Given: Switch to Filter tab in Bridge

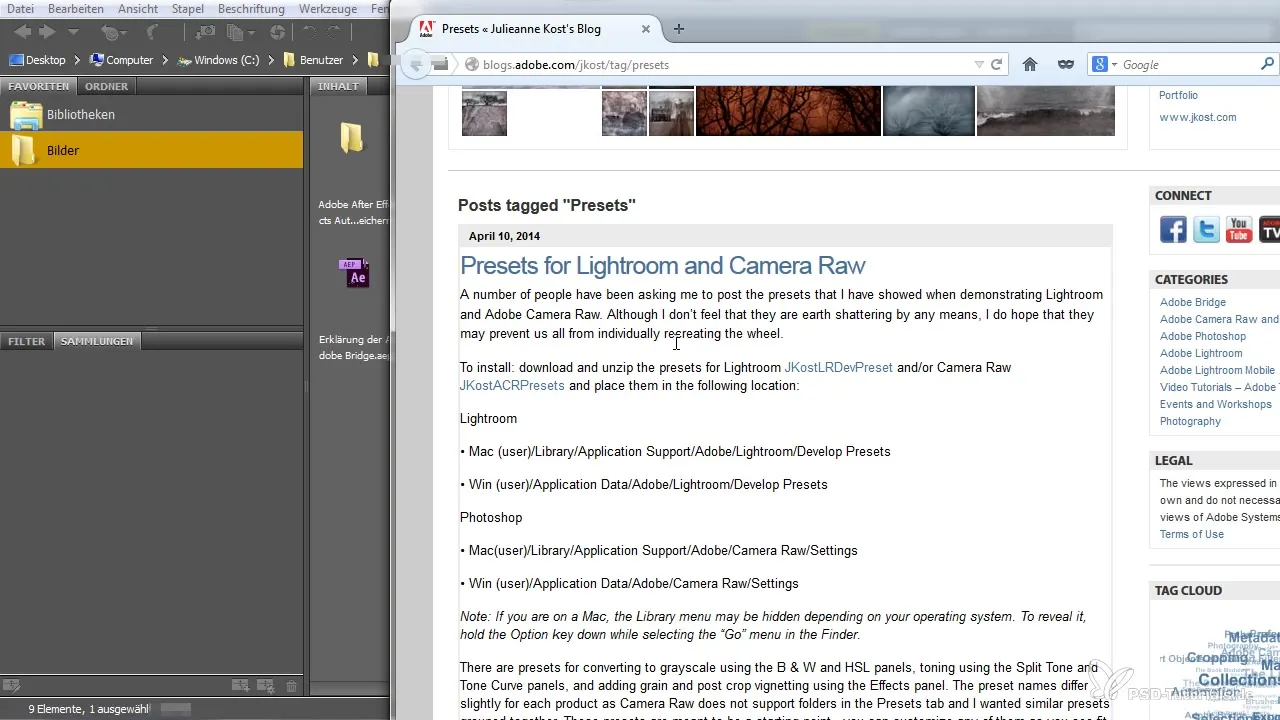Looking at the screenshot, I should pos(27,341).
